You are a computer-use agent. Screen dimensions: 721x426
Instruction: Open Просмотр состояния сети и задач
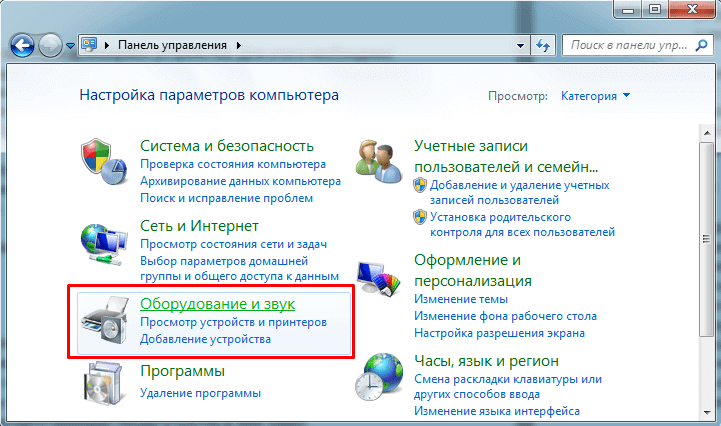[233, 244]
